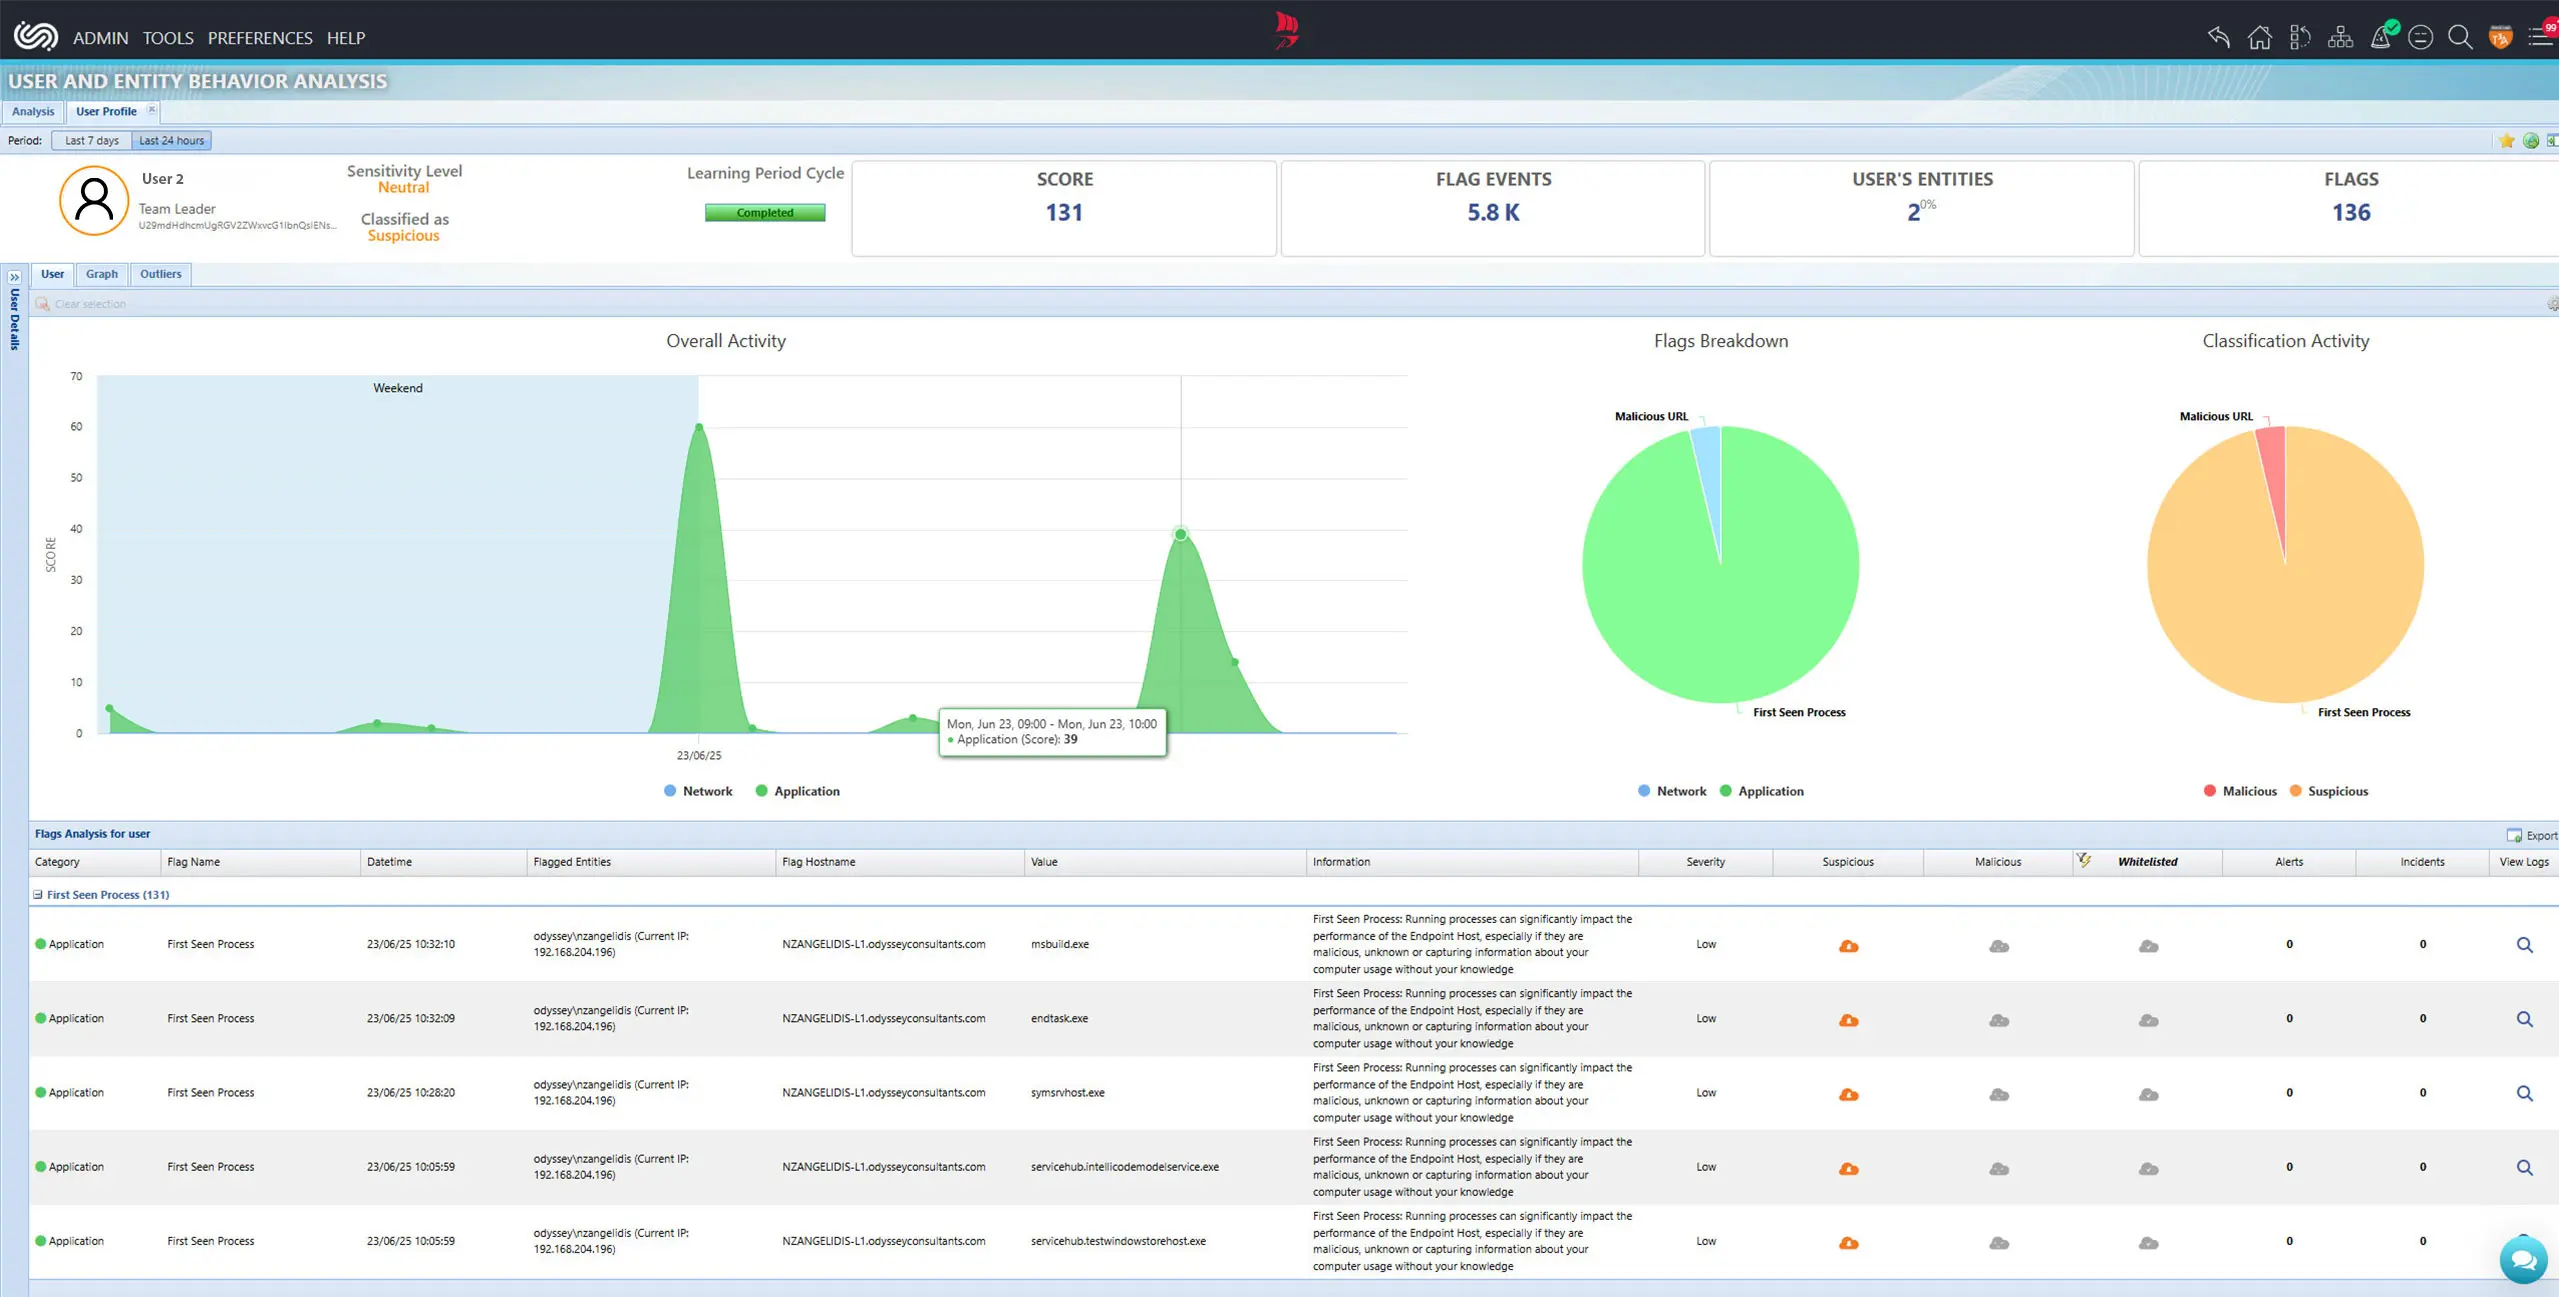
Task: Click the magnifier search icon in header
Action: point(2460,37)
